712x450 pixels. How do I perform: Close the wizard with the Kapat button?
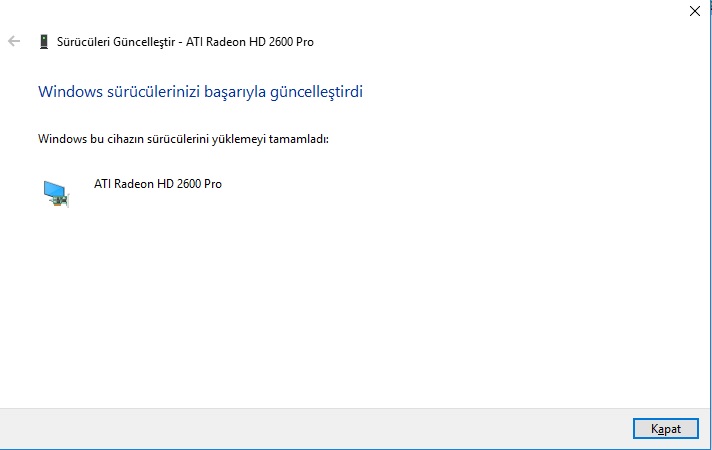click(x=666, y=429)
